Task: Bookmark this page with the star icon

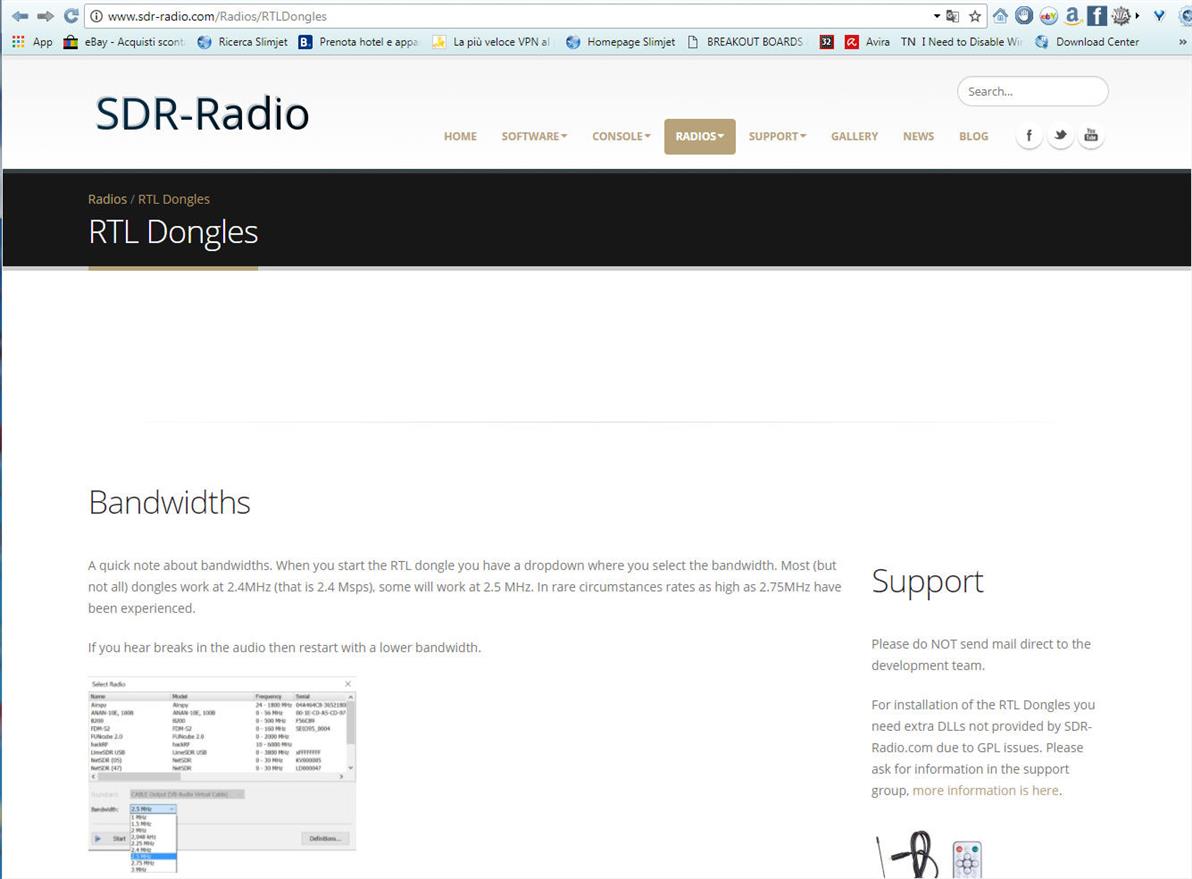Action: [975, 16]
